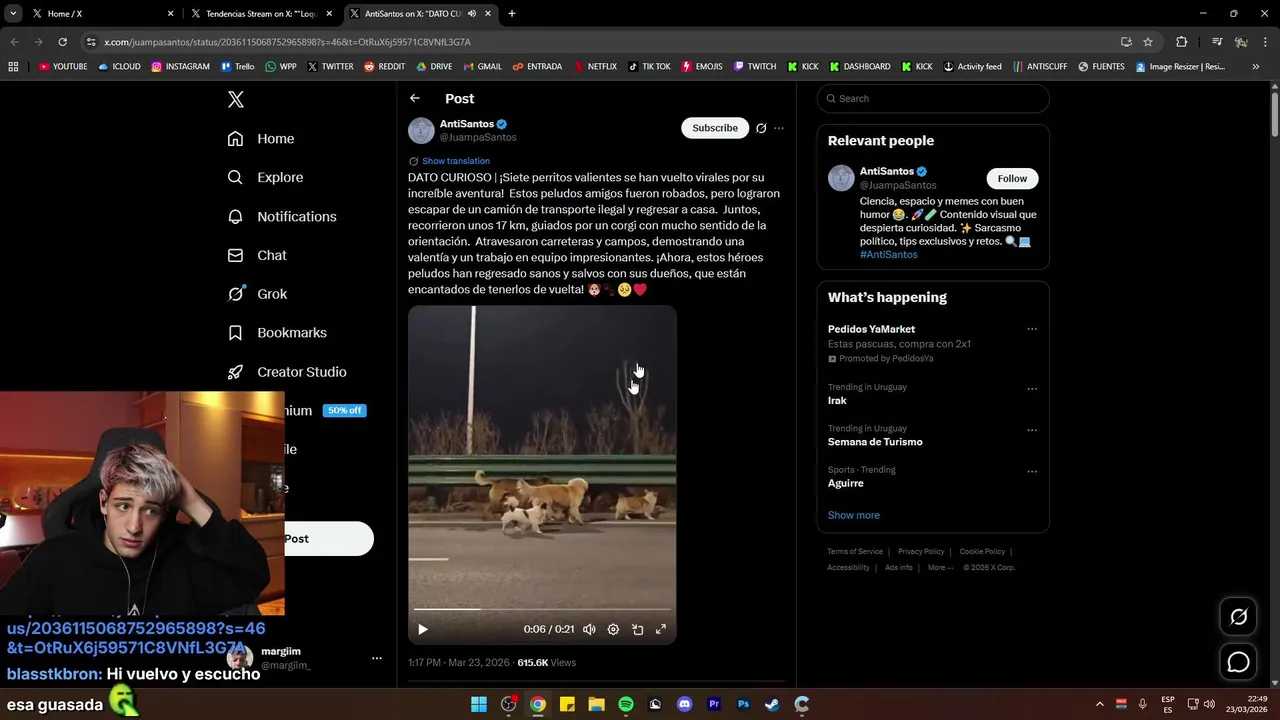
Task: Open options for Semana de Turismo trend
Action: [x=1032, y=430]
